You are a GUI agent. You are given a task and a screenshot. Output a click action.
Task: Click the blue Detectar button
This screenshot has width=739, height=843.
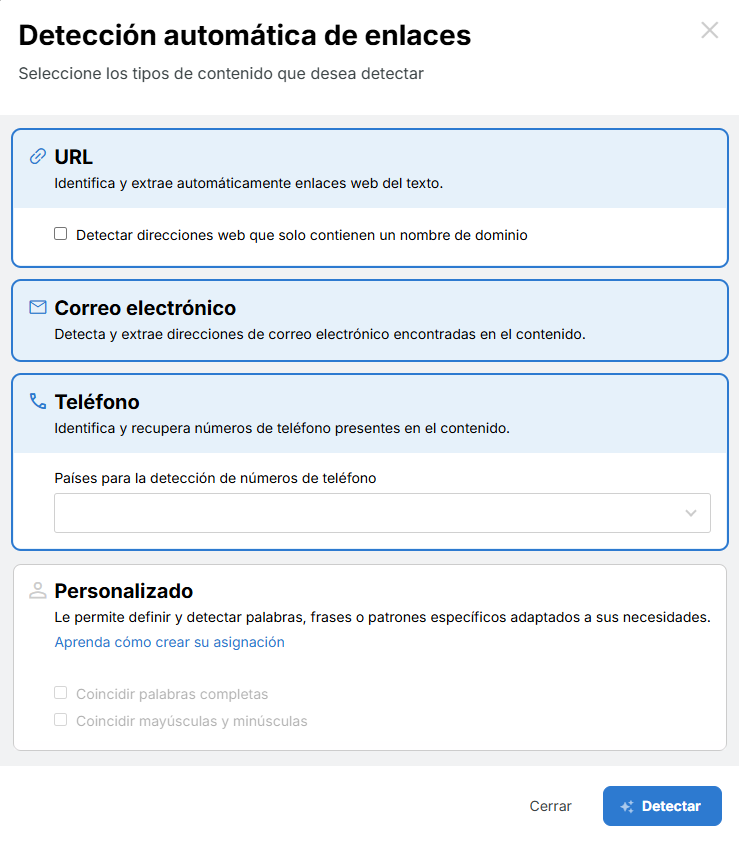pyautogui.click(x=662, y=806)
